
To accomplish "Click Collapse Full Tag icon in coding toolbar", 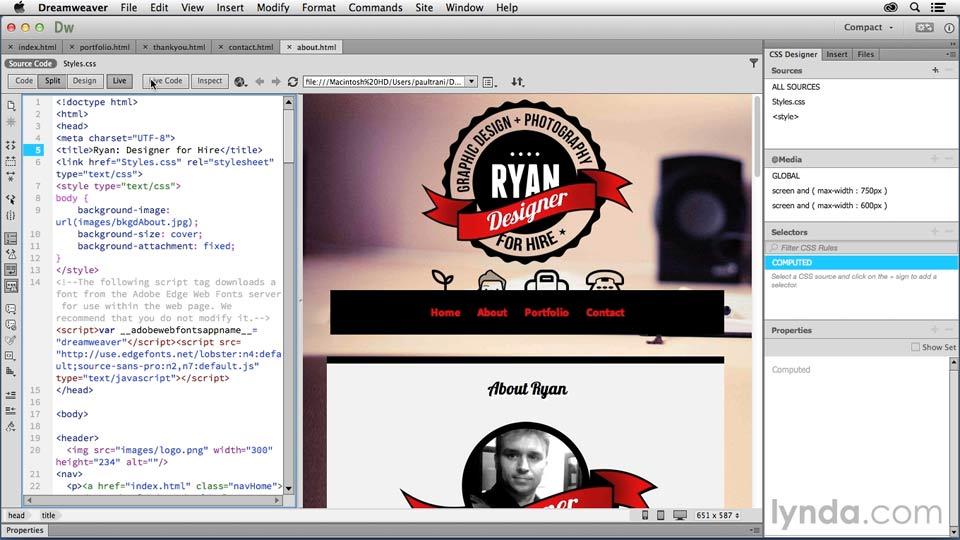I will pos(11,145).
